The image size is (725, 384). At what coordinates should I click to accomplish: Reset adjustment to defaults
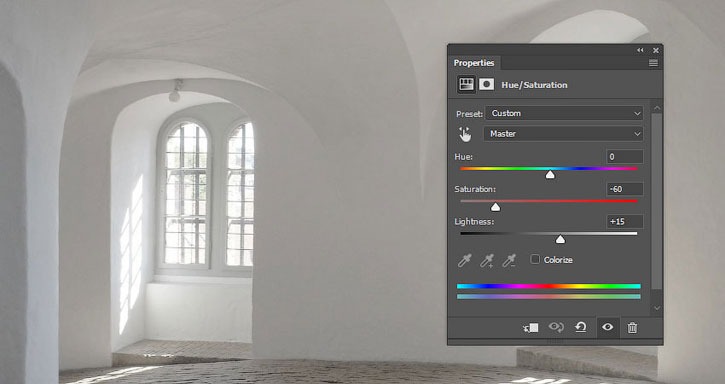tap(581, 327)
